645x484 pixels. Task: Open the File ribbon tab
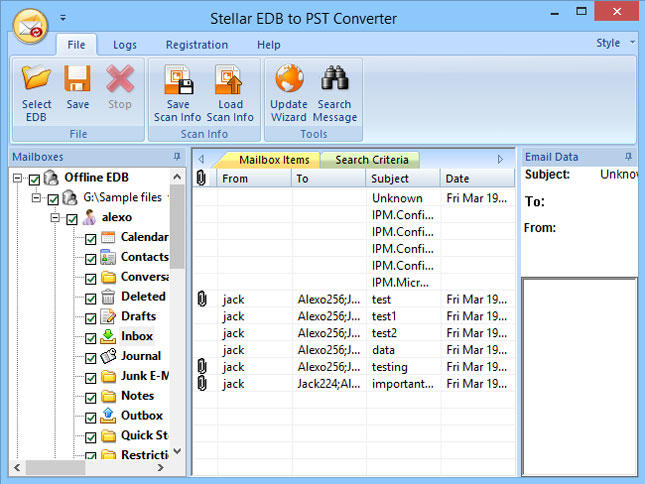(x=77, y=44)
